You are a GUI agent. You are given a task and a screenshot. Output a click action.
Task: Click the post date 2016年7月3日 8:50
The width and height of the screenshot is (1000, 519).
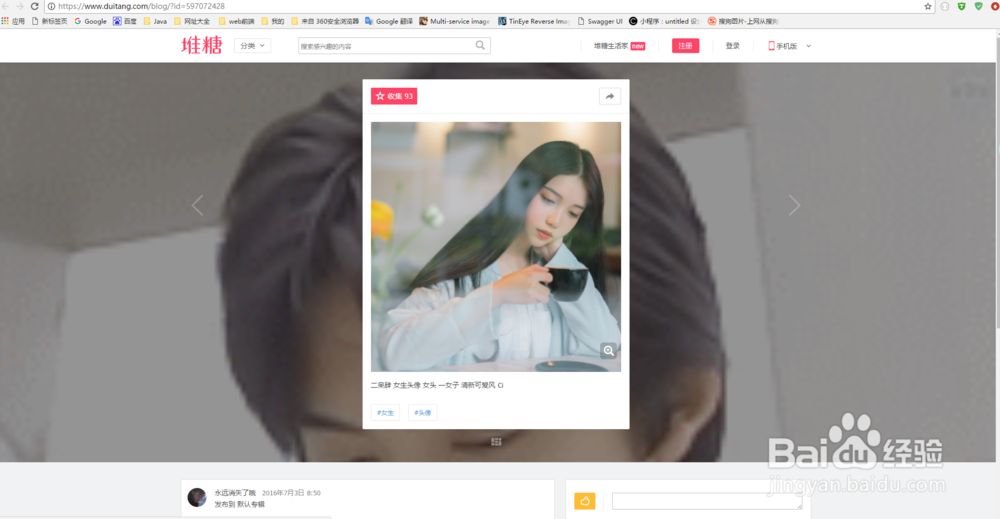point(291,493)
